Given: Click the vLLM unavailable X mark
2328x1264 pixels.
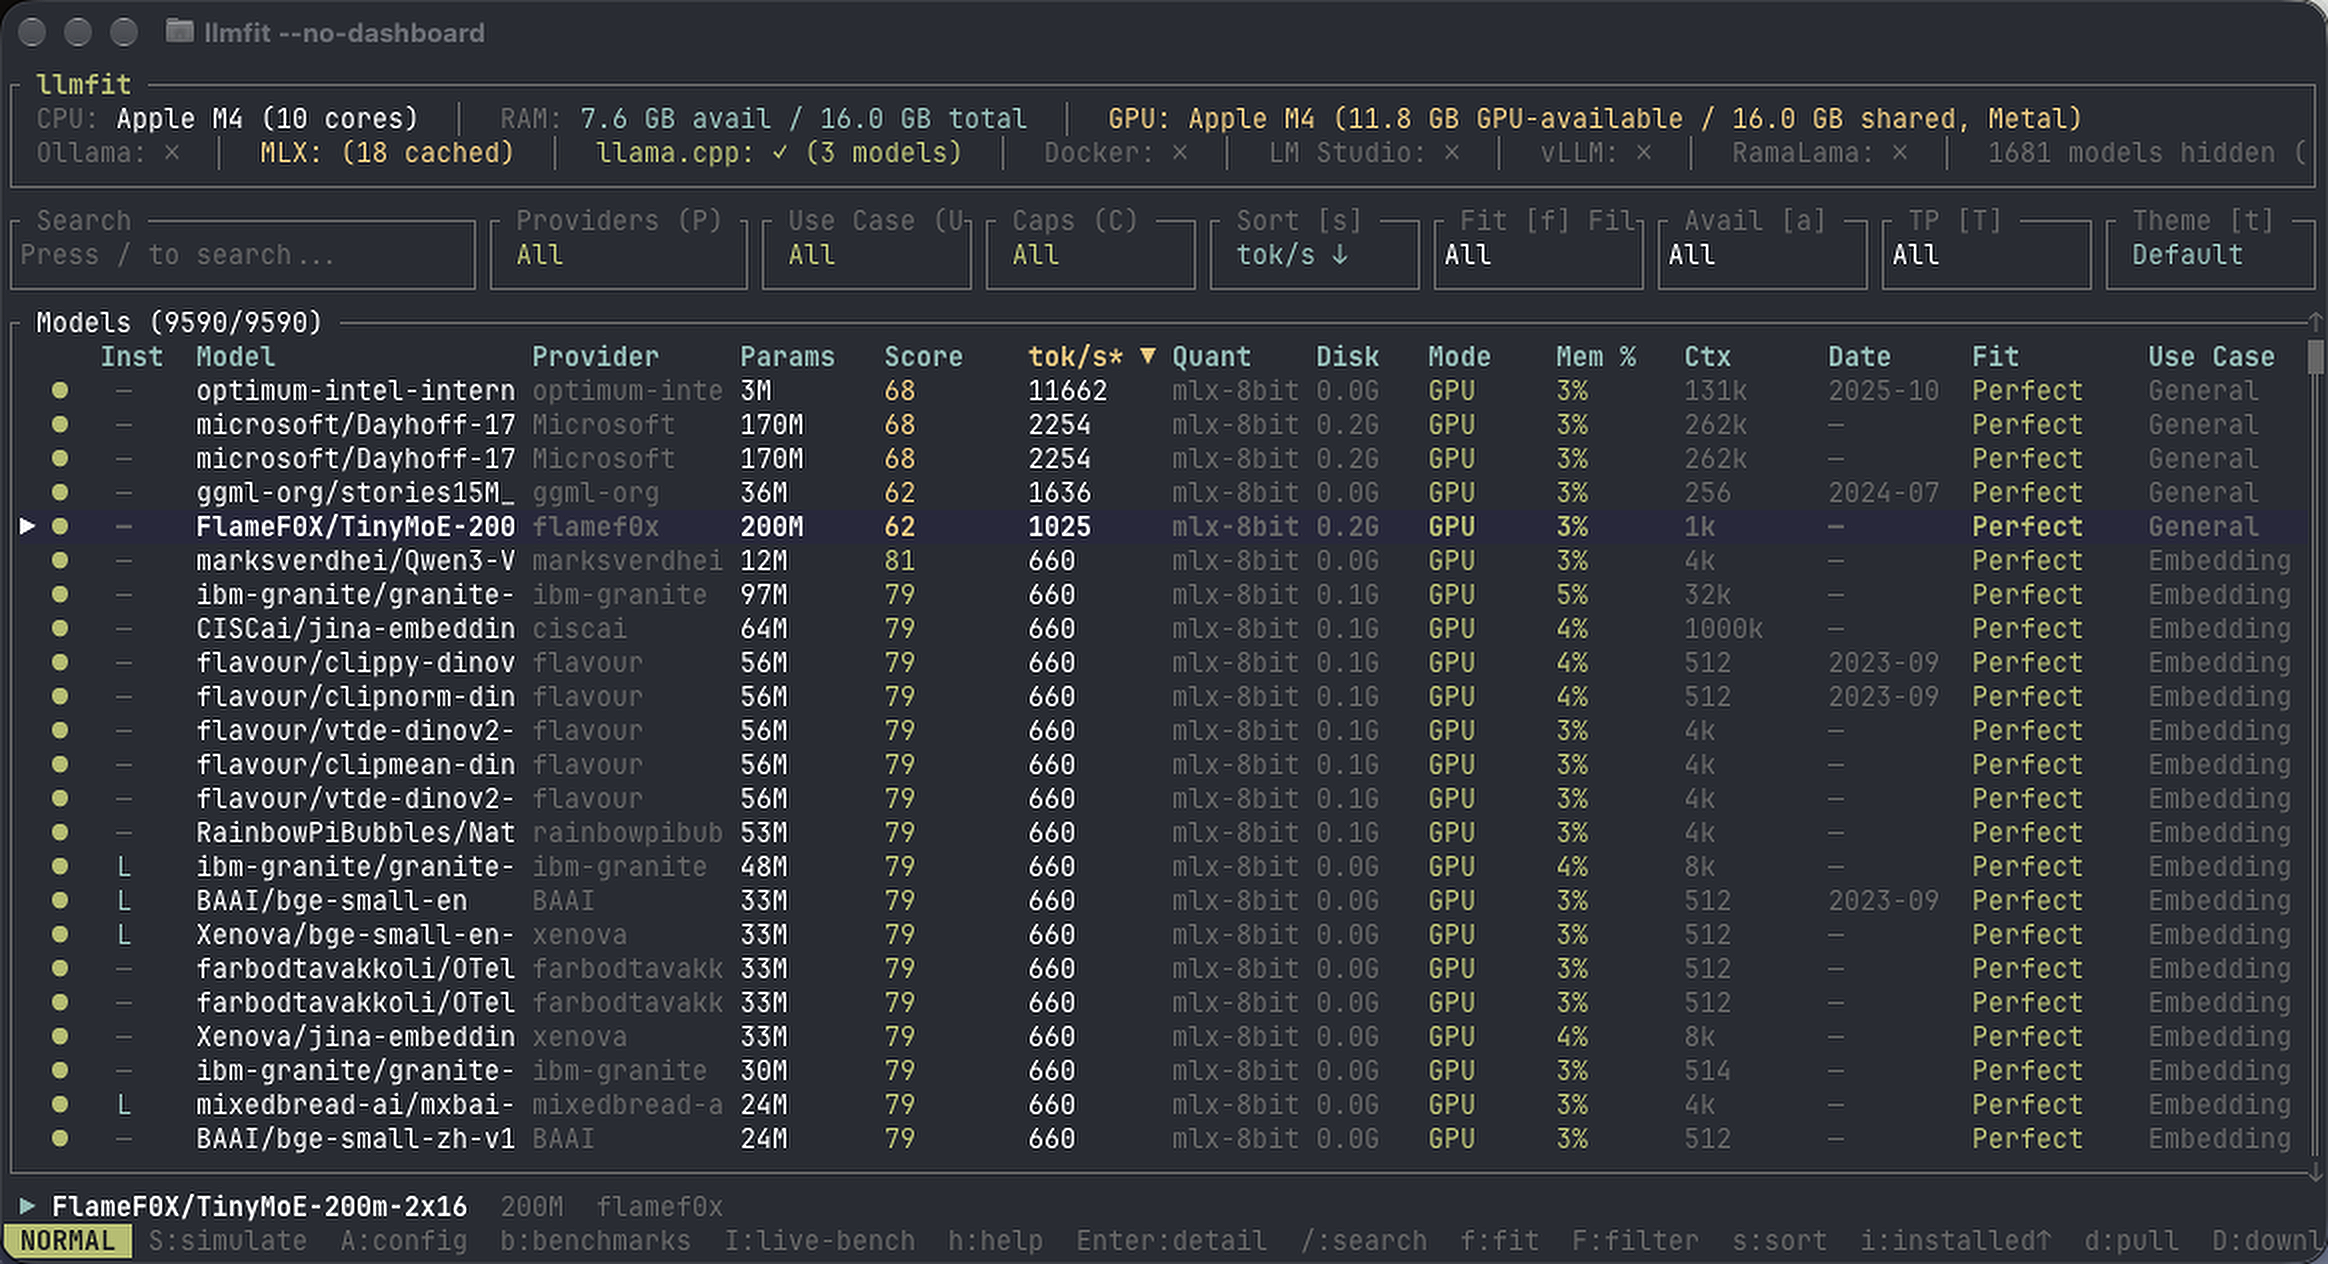Looking at the screenshot, I should tap(1644, 152).
